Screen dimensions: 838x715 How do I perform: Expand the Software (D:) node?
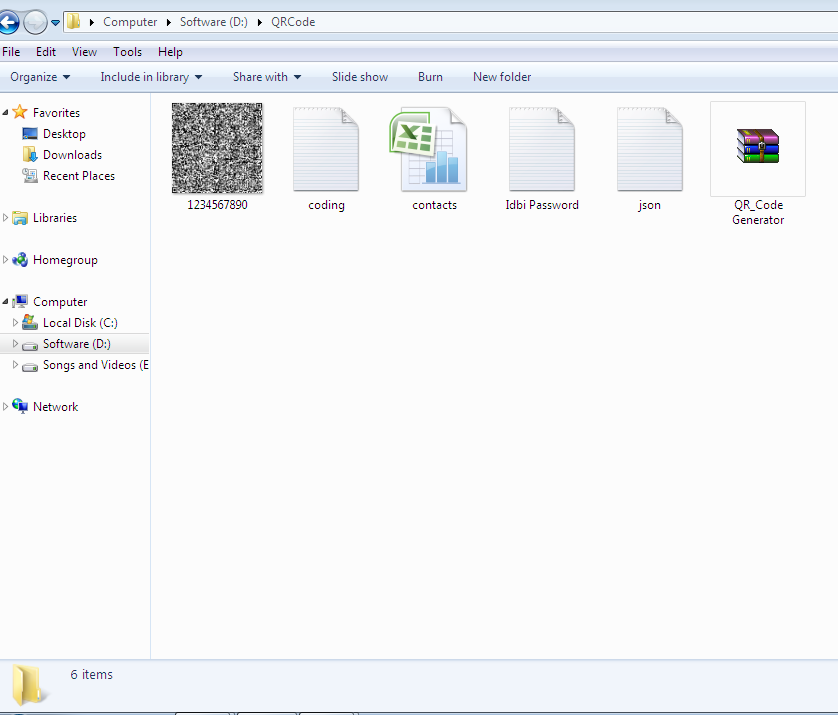coord(15,343)
